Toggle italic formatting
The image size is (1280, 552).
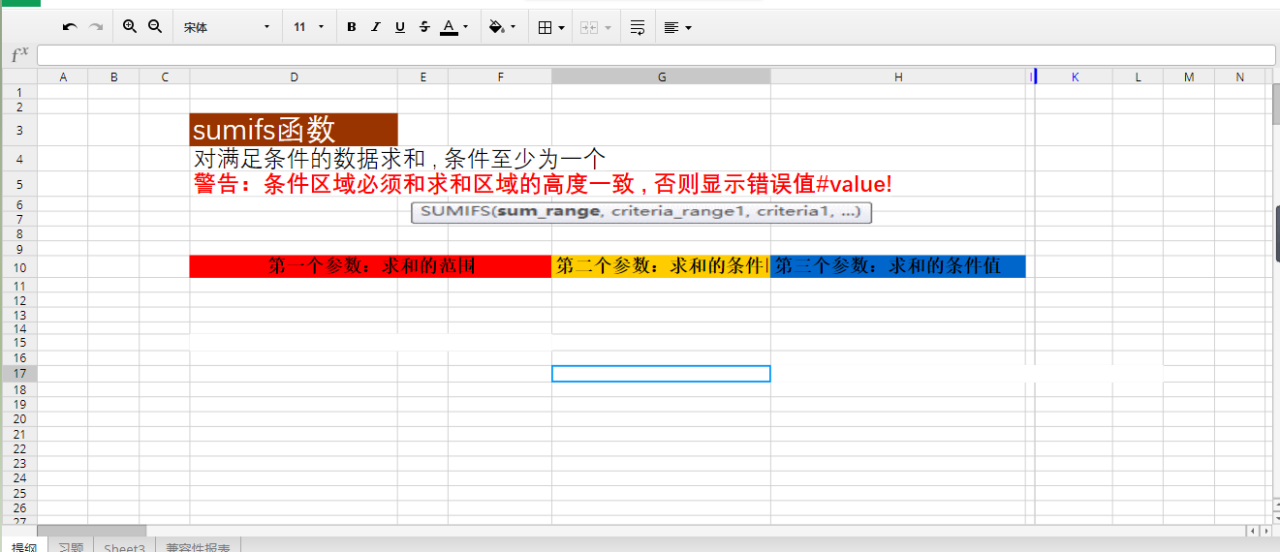point(375,27)
